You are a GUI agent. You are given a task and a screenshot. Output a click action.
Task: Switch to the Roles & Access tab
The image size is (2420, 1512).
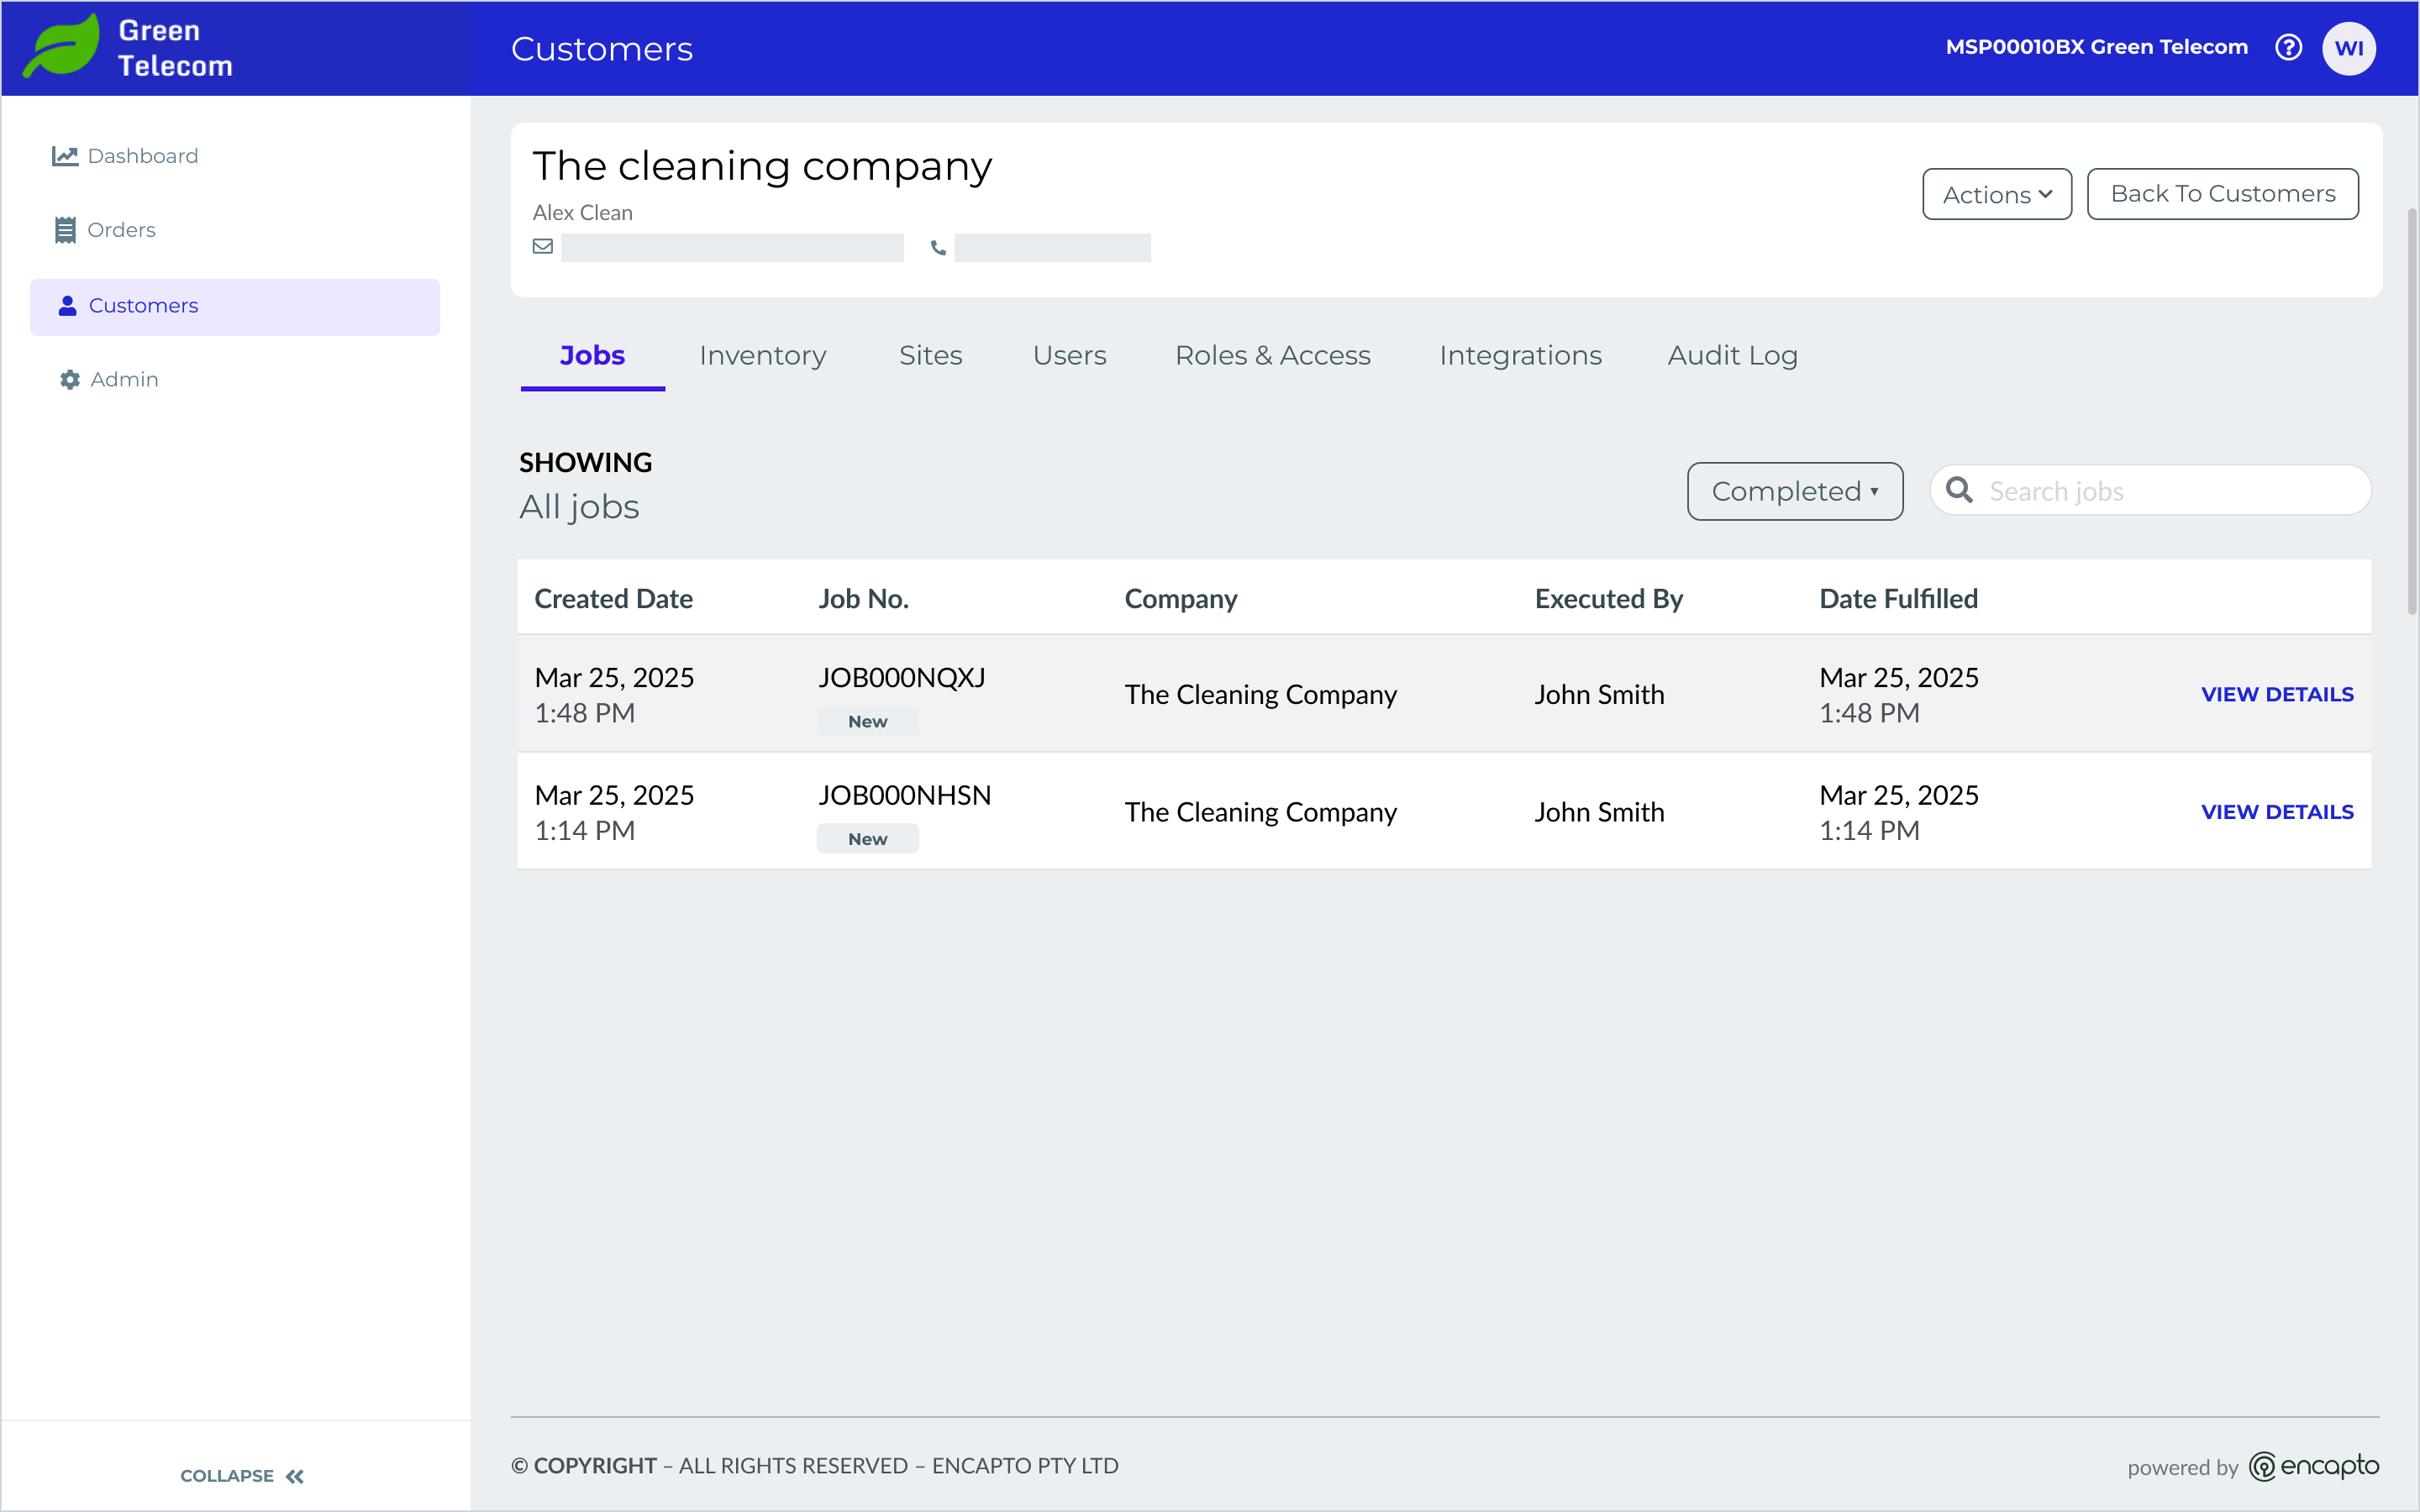1272,356
